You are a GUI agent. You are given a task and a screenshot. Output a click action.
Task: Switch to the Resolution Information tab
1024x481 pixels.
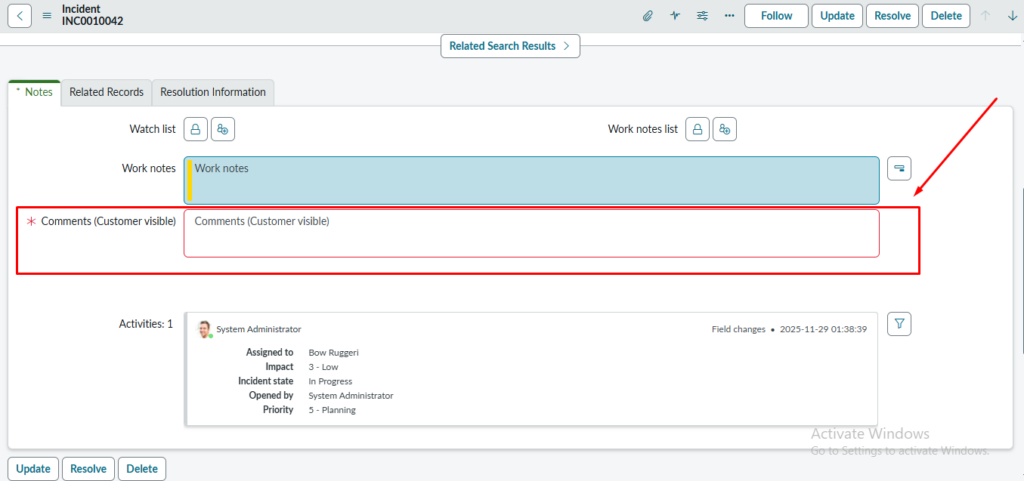213,92
